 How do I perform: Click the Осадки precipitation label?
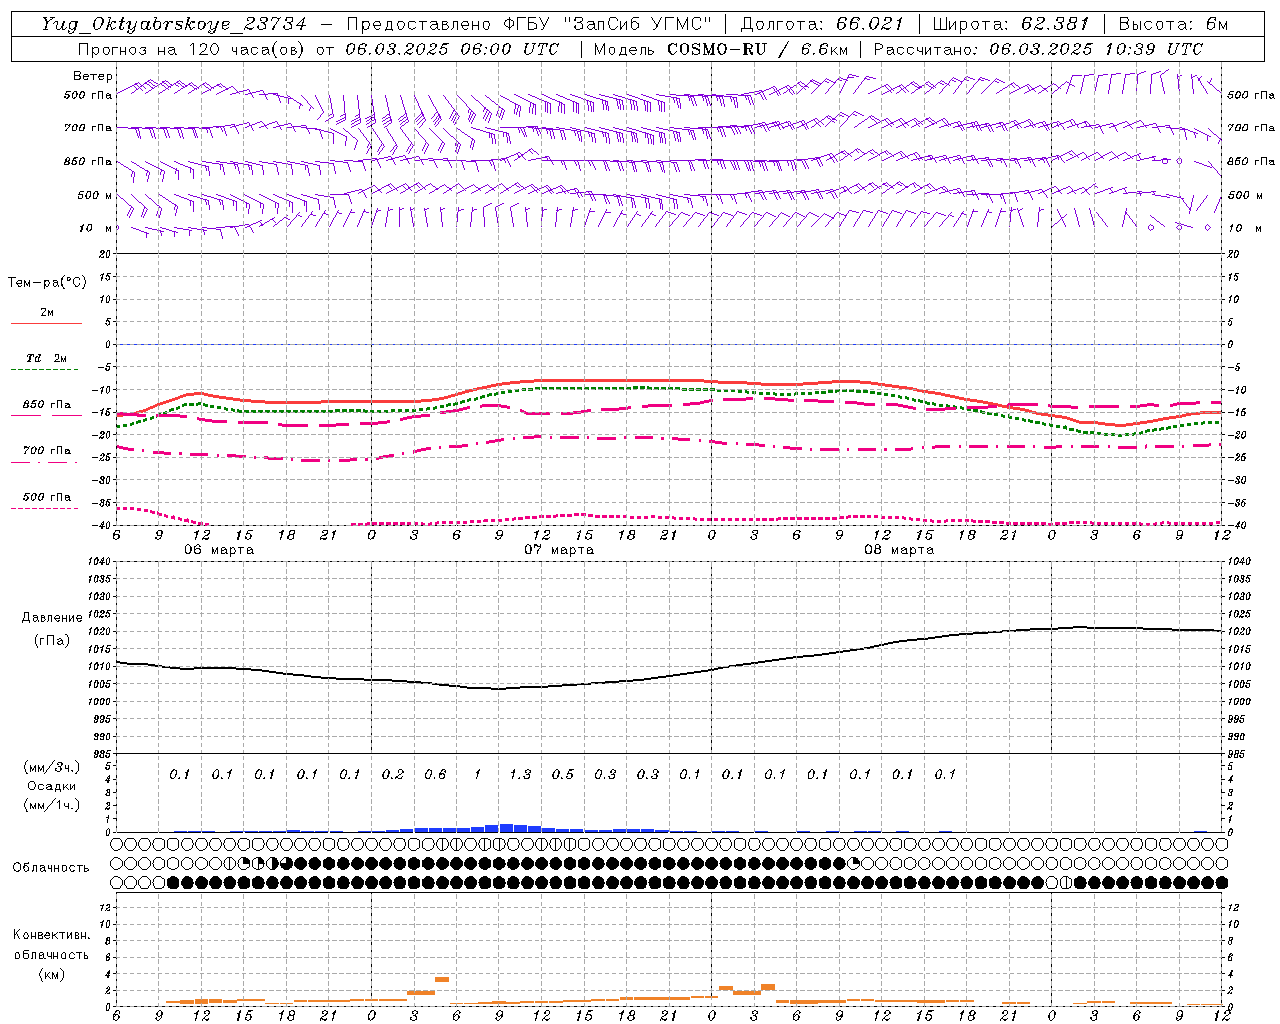coord(51,786)
